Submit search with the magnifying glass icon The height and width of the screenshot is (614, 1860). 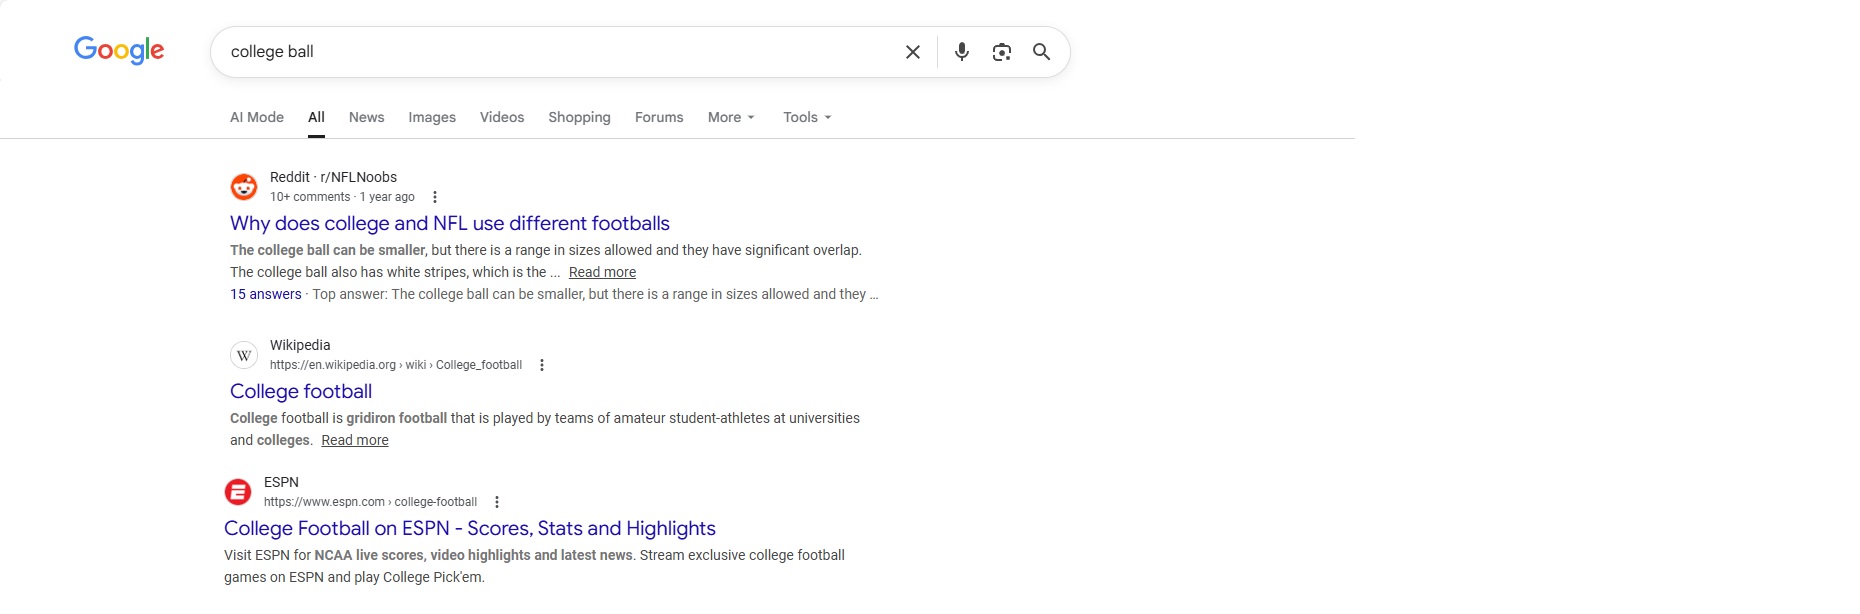tap(1041, 52)
